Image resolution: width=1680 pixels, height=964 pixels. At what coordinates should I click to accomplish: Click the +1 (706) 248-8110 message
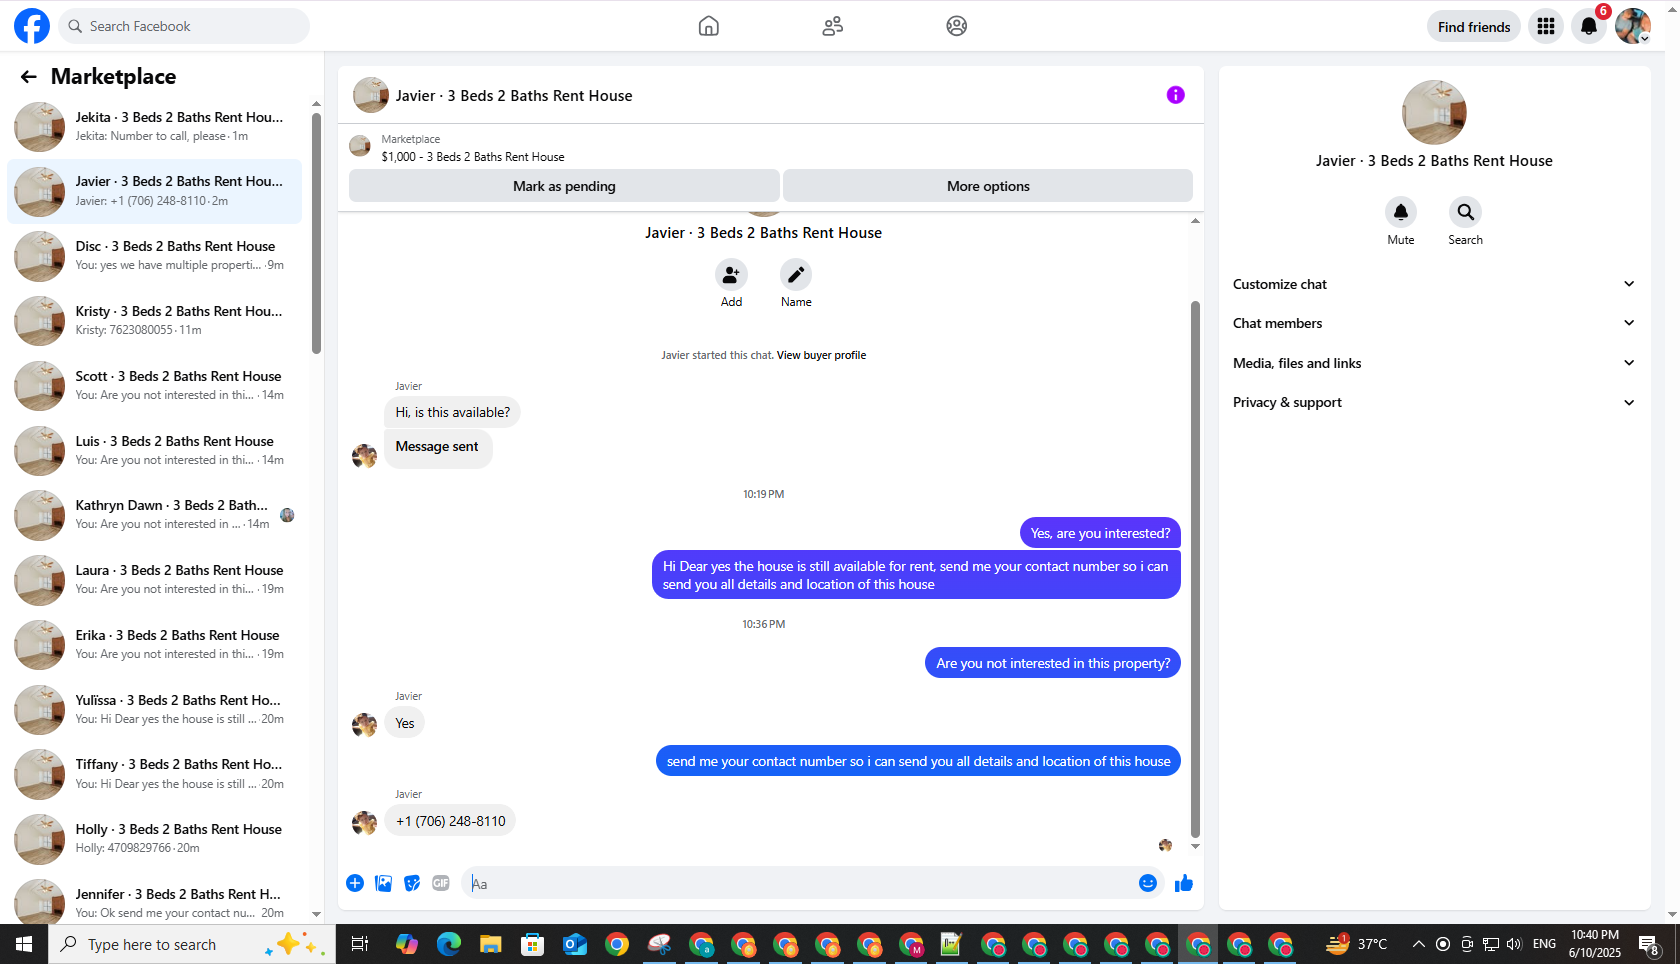click(450, 821)
